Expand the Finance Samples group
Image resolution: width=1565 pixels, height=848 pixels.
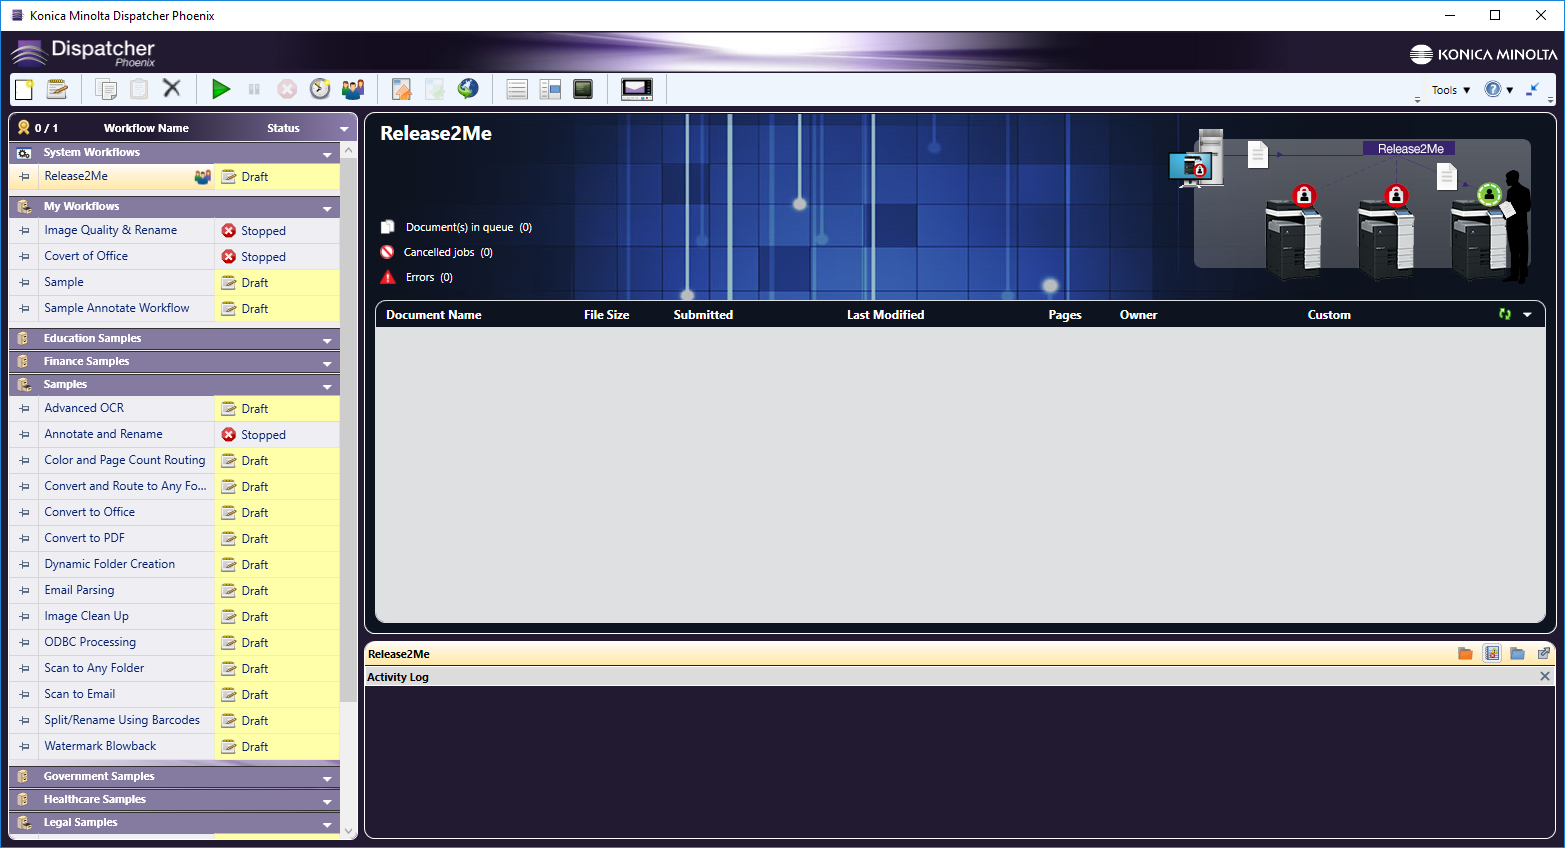point(327,364)
